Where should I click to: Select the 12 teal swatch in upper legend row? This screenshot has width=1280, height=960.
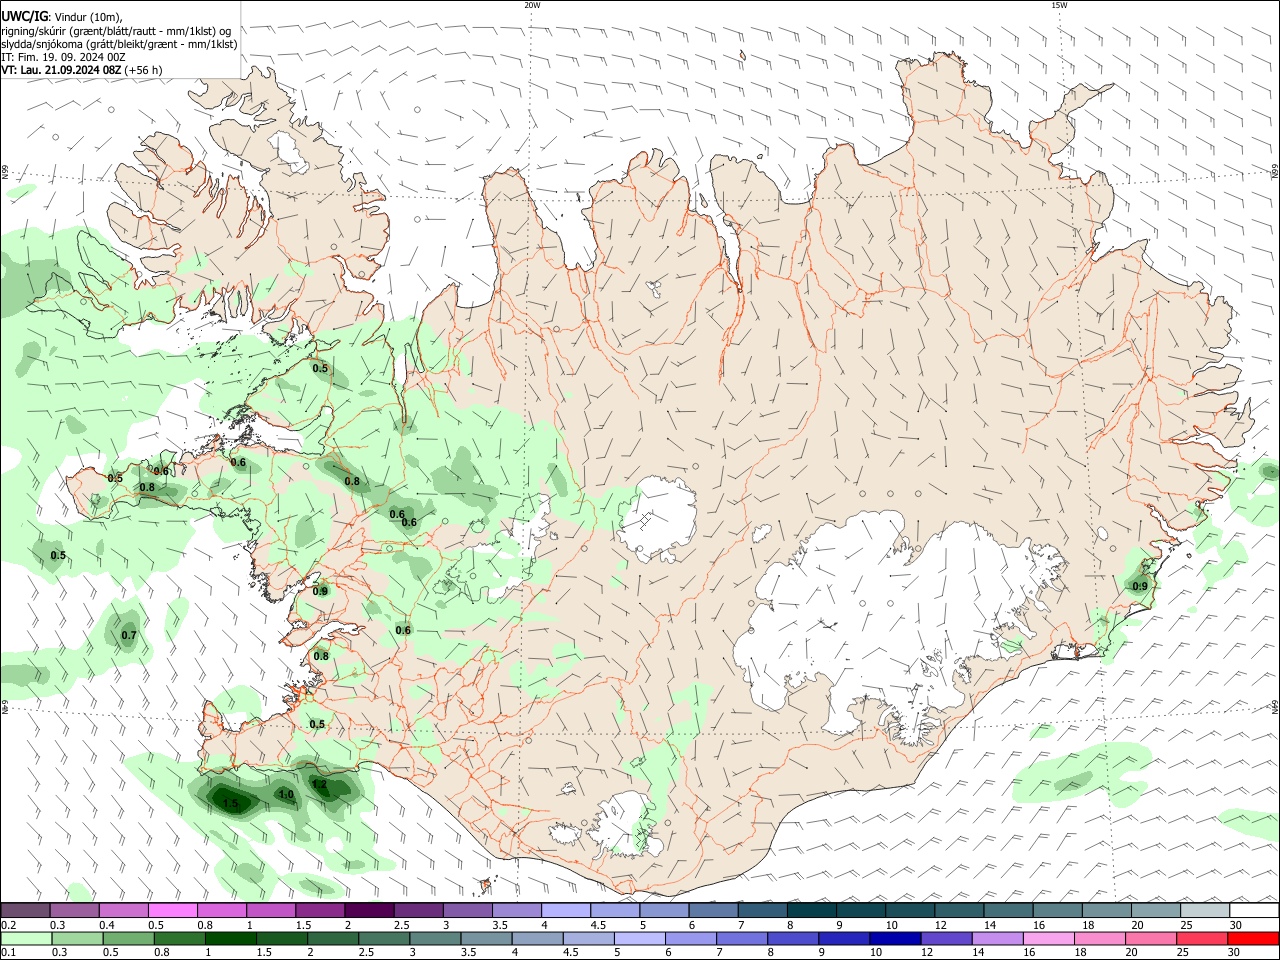click(960, 911)
